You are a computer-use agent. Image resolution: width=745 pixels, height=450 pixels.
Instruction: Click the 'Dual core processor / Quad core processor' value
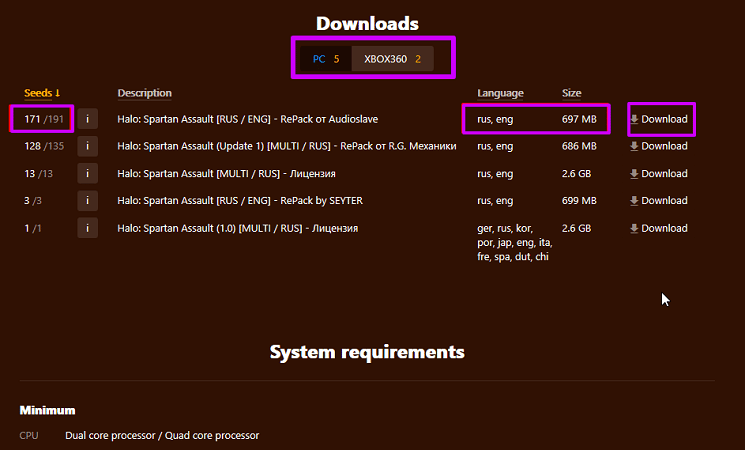(162, 436)
